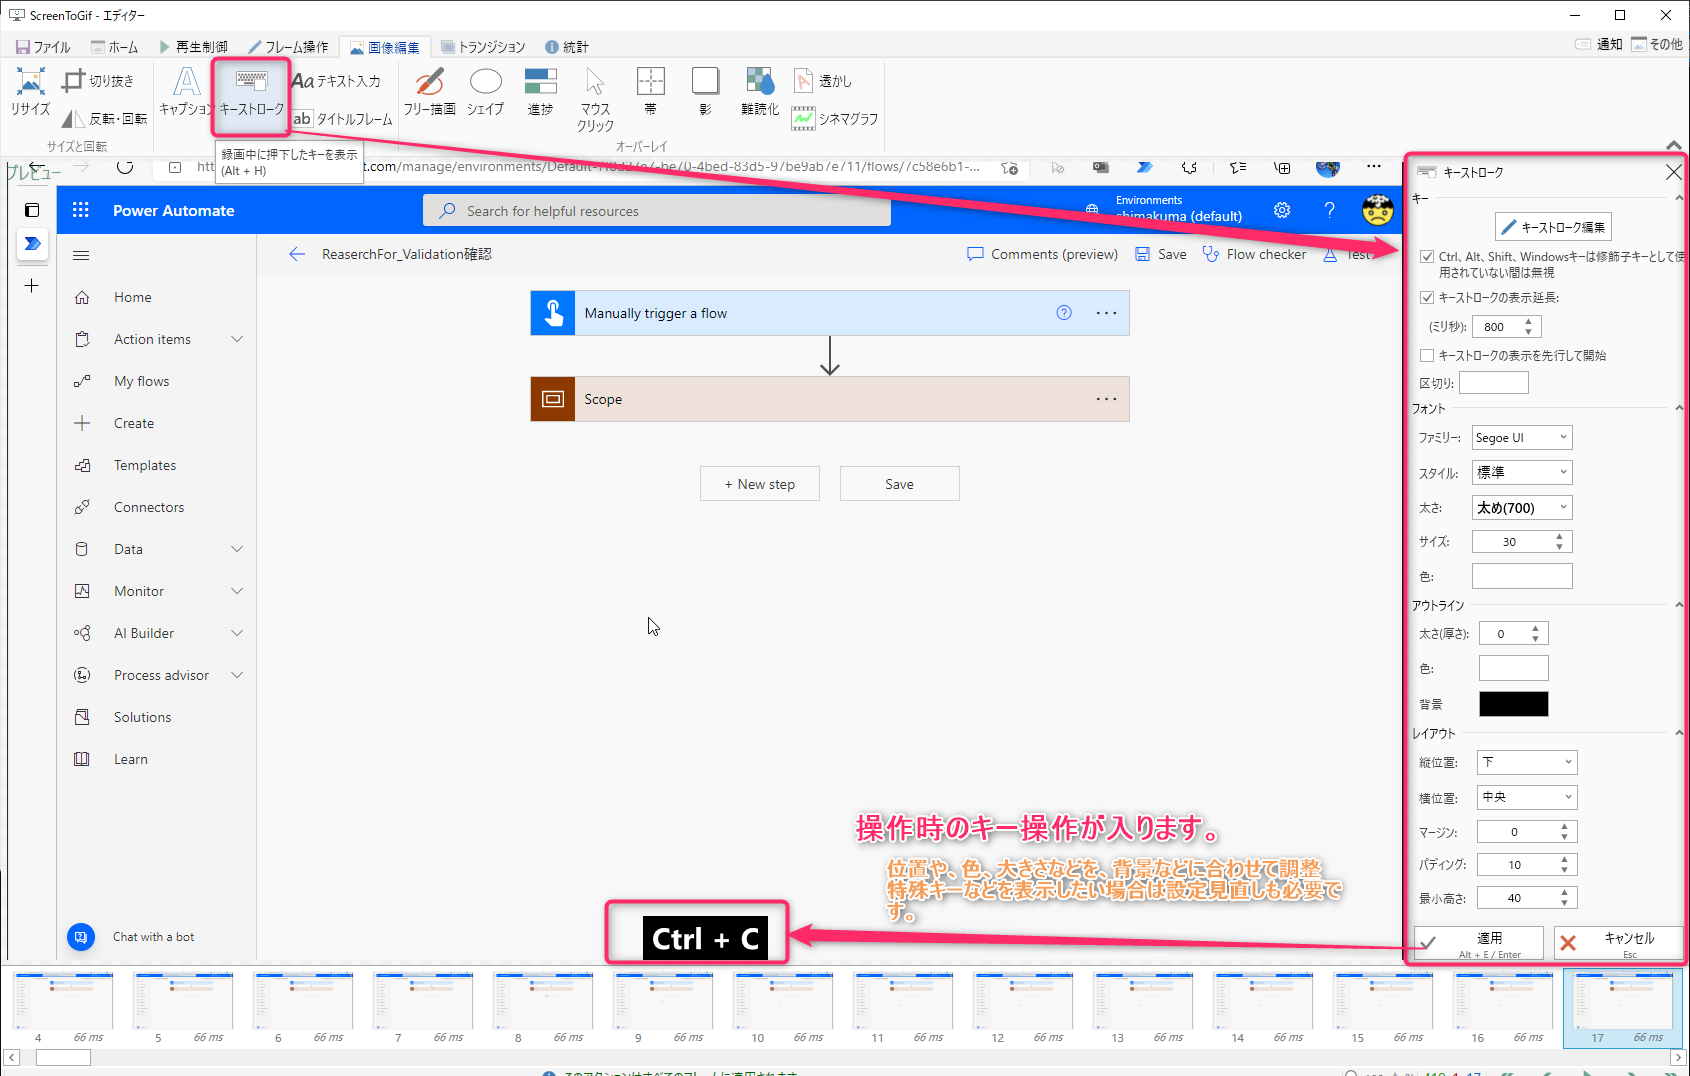
Task: Choose the マウスクリック mouse clicks tool
Action: click(x=595, y=100)
